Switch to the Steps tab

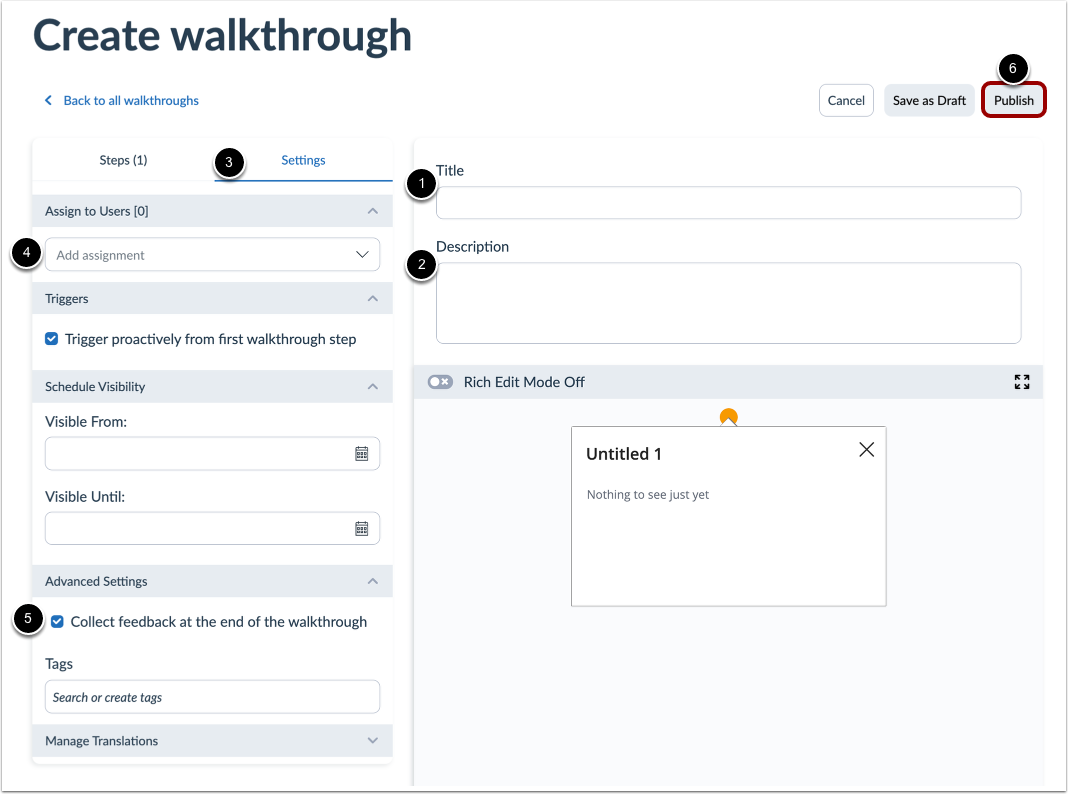click(123, 160)
